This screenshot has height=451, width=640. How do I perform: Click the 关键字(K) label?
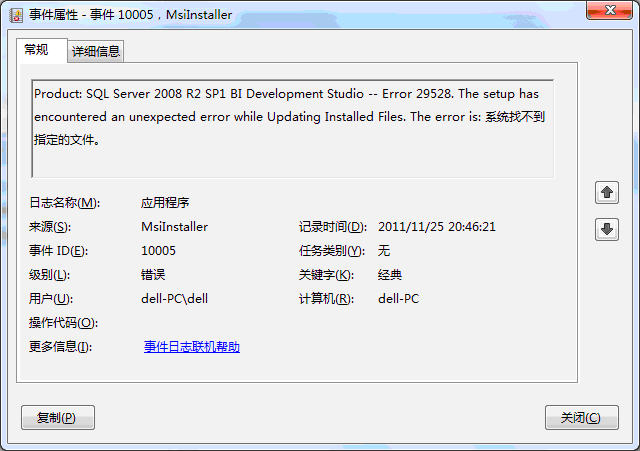[327, 275]
